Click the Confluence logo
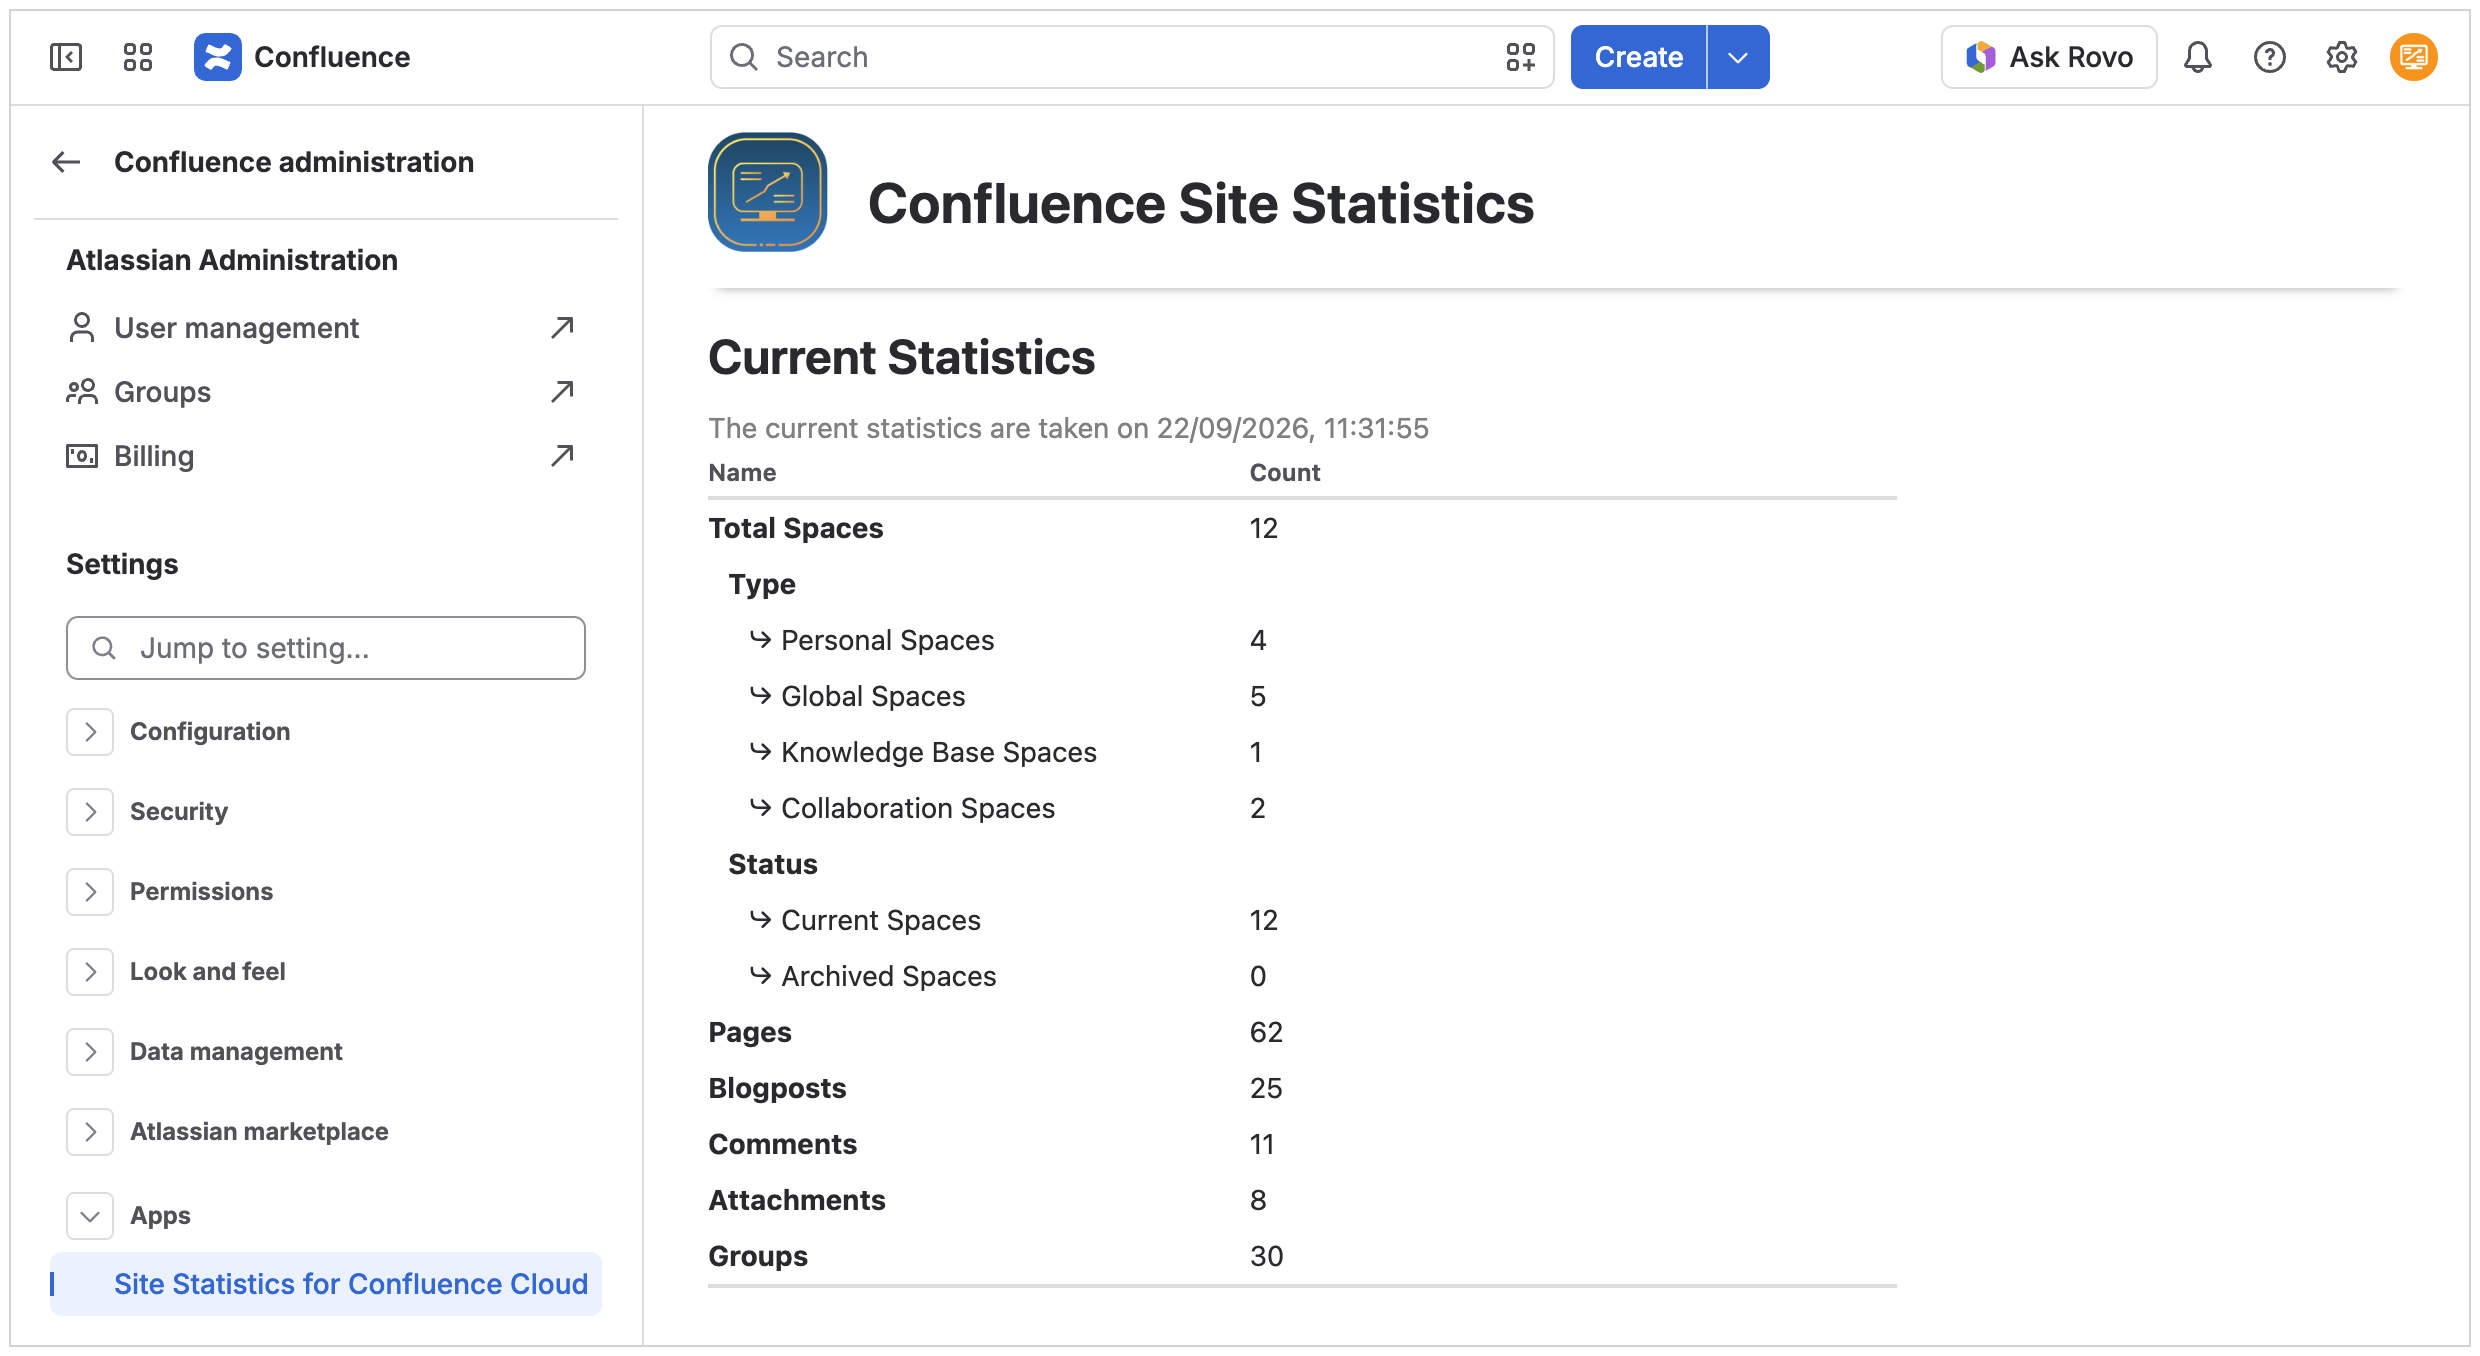 [x=218, y=57]
